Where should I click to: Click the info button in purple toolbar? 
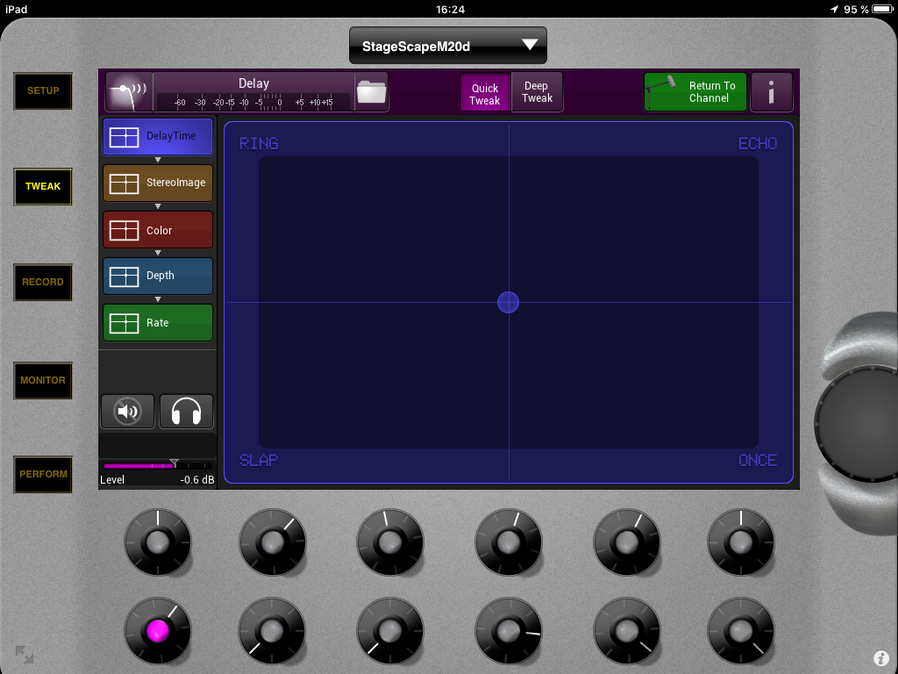[771, 93]
